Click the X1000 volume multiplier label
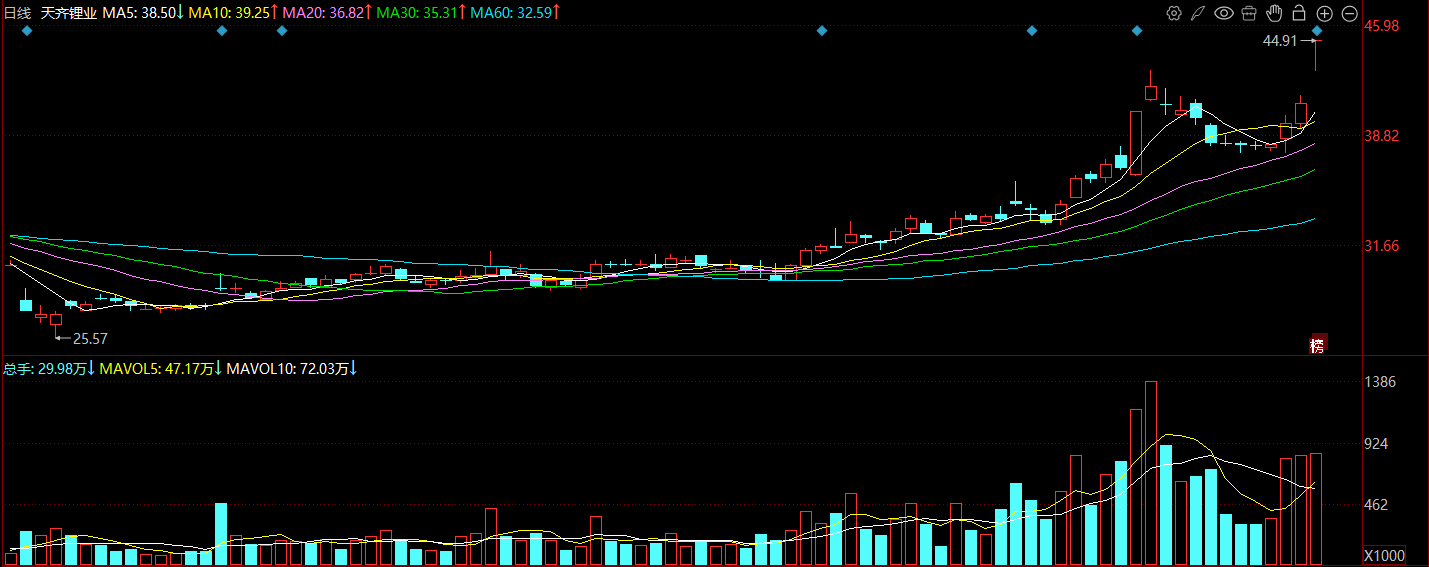1429x567 pixels. (1385, 556)
